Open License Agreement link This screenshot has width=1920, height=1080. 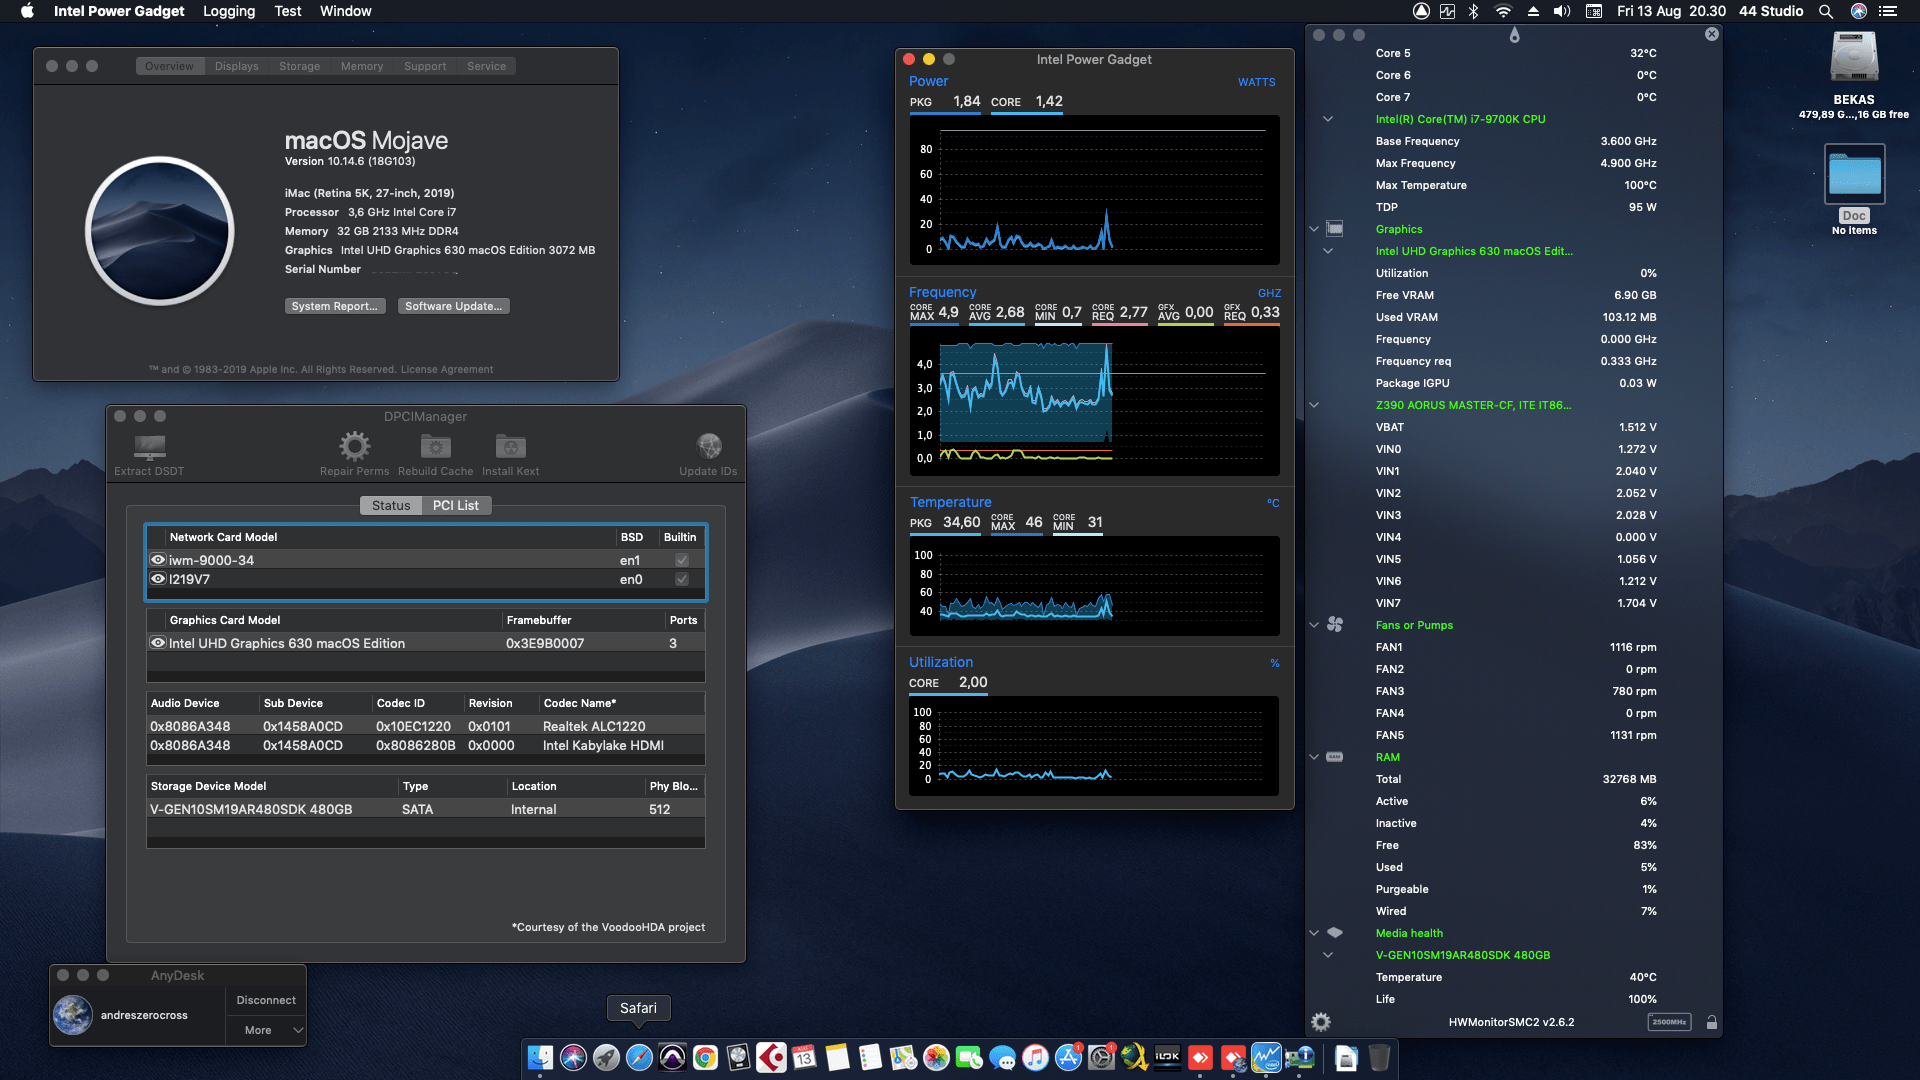tap(447, 369)
